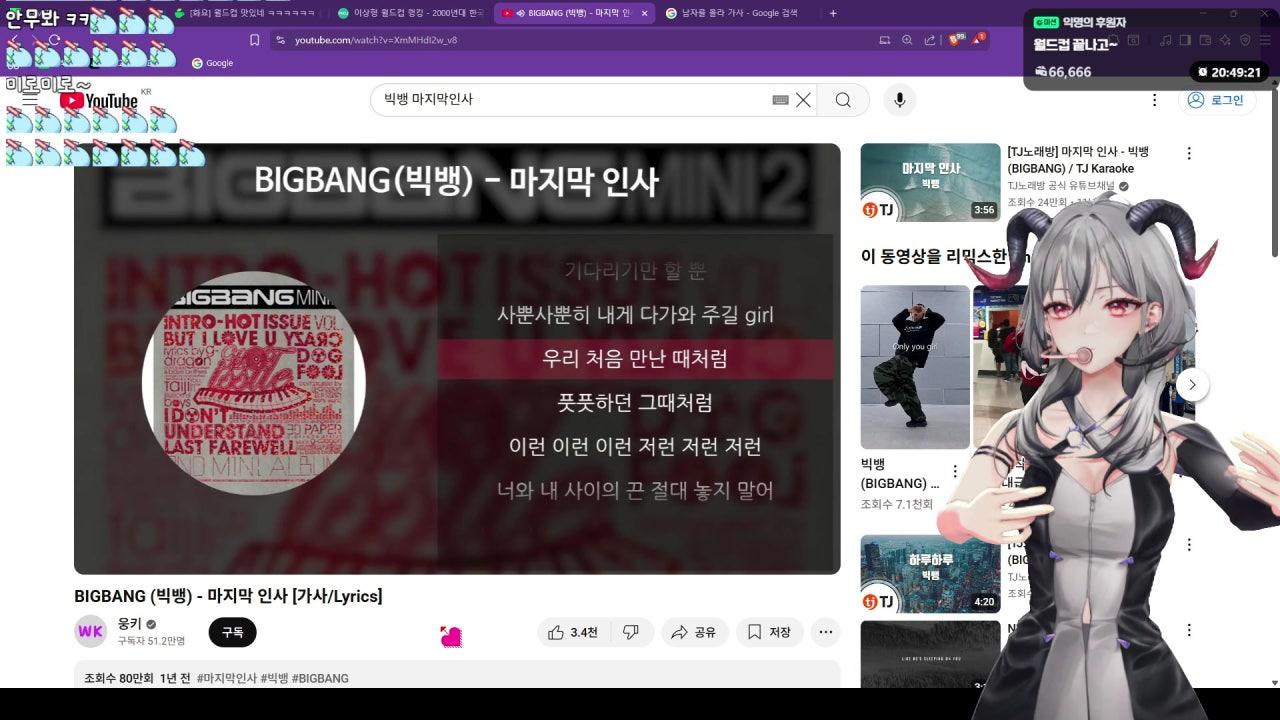Click the search field with 빅뱅 마지막인사
Image resolution: width=1280 pixels, height=720 pixels.
pos(570,100)
